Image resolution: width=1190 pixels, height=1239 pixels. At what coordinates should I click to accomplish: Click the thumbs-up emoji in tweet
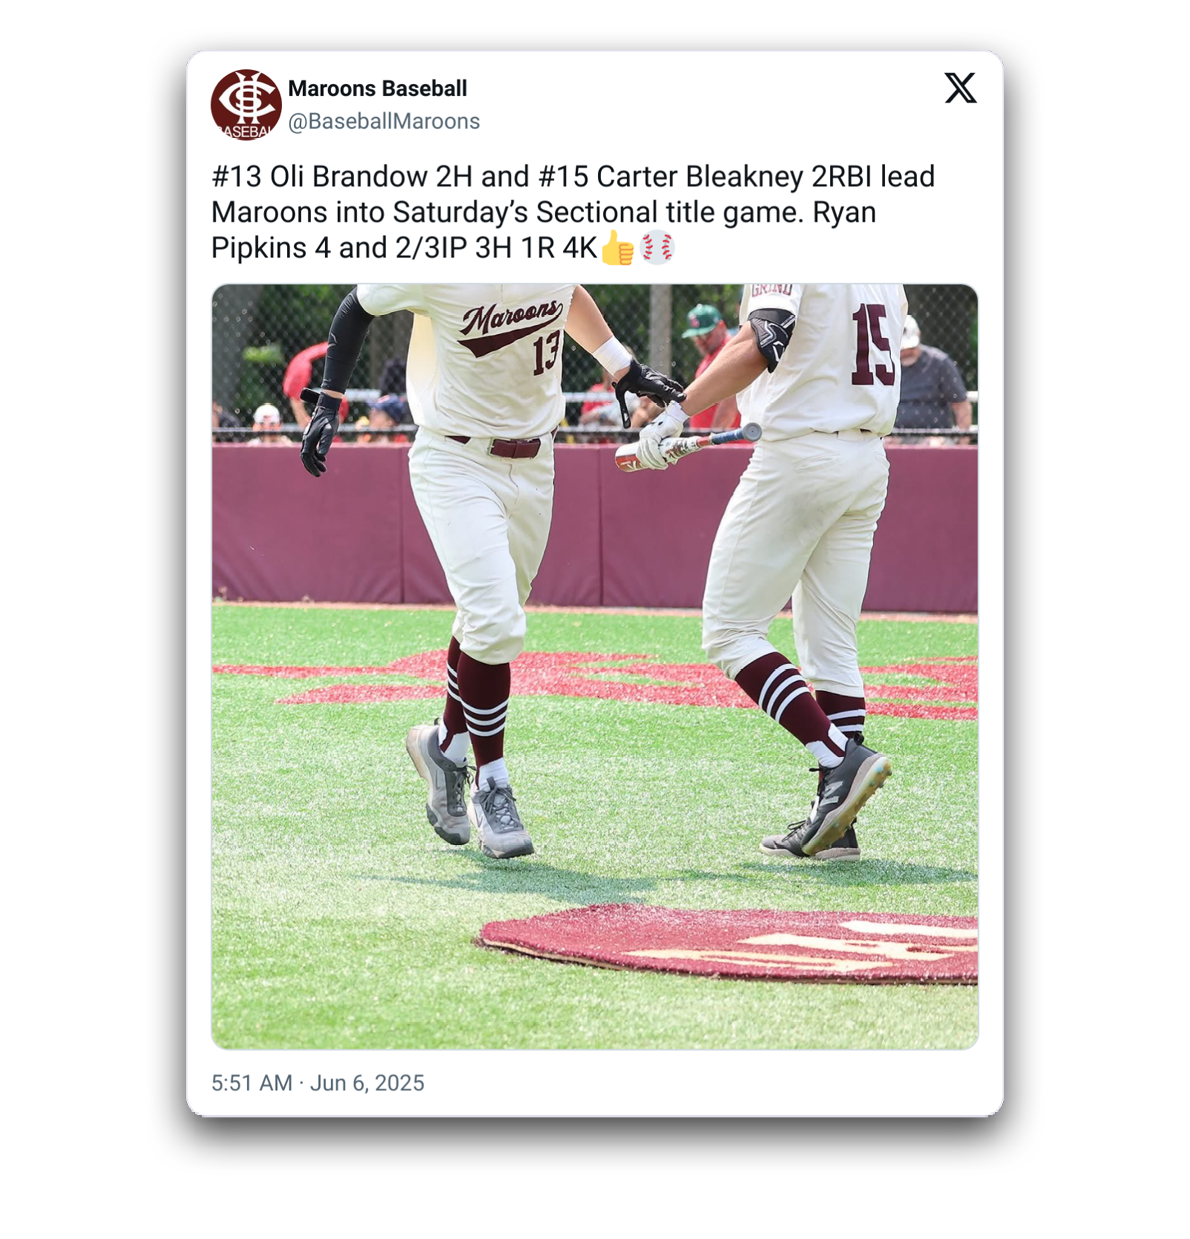coord(618,248)
